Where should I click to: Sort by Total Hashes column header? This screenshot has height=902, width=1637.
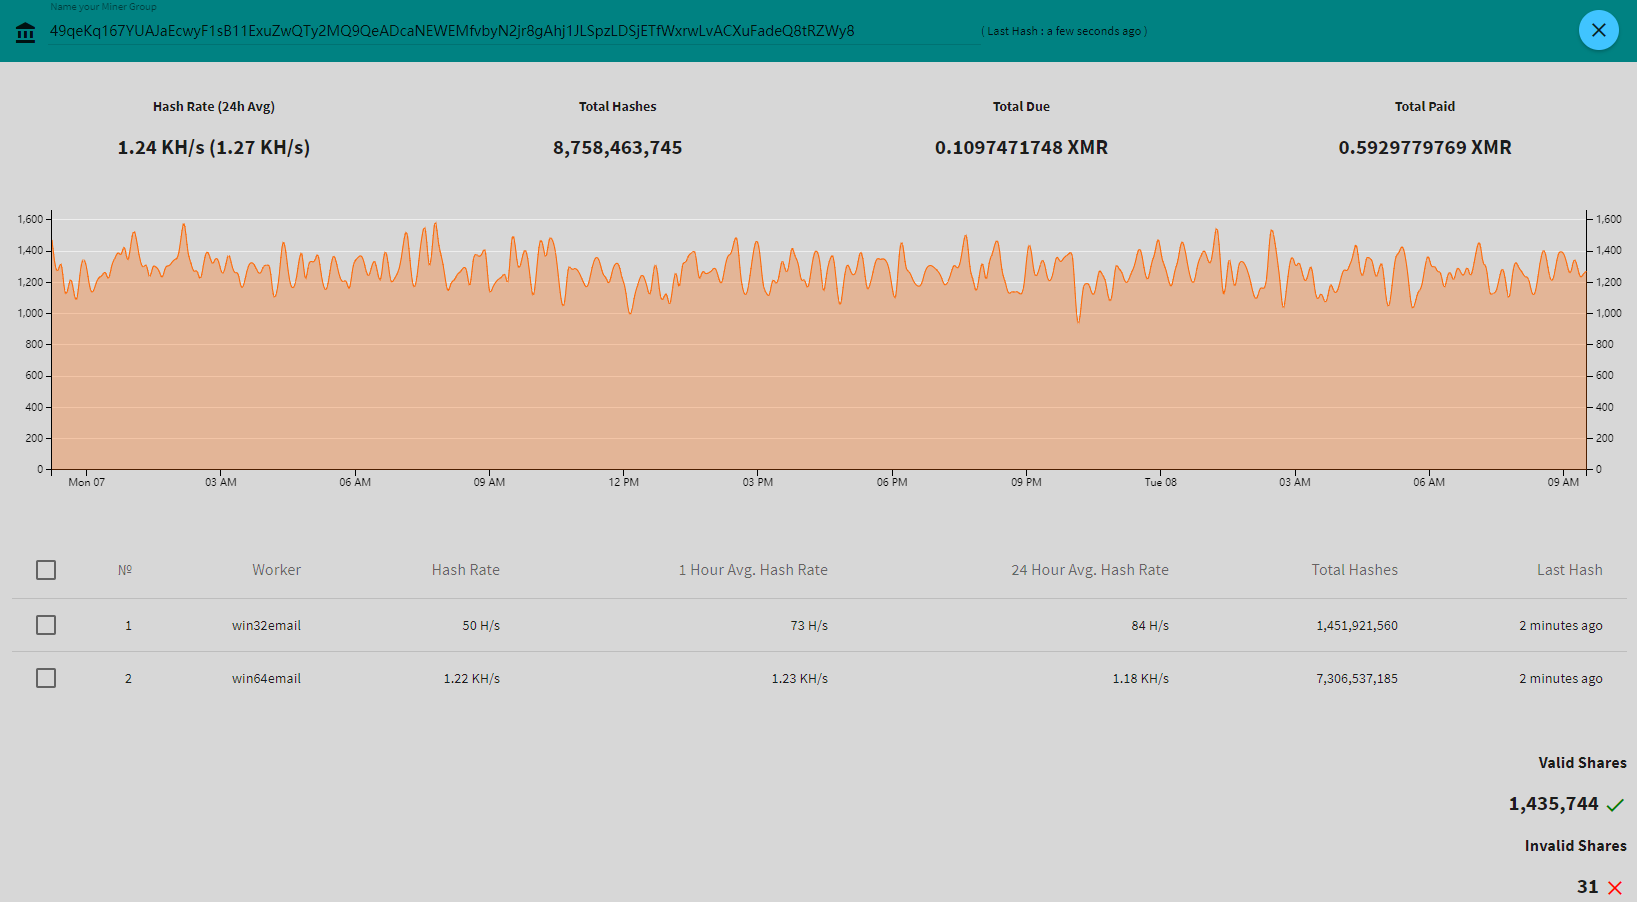(x=1354, y=570)
